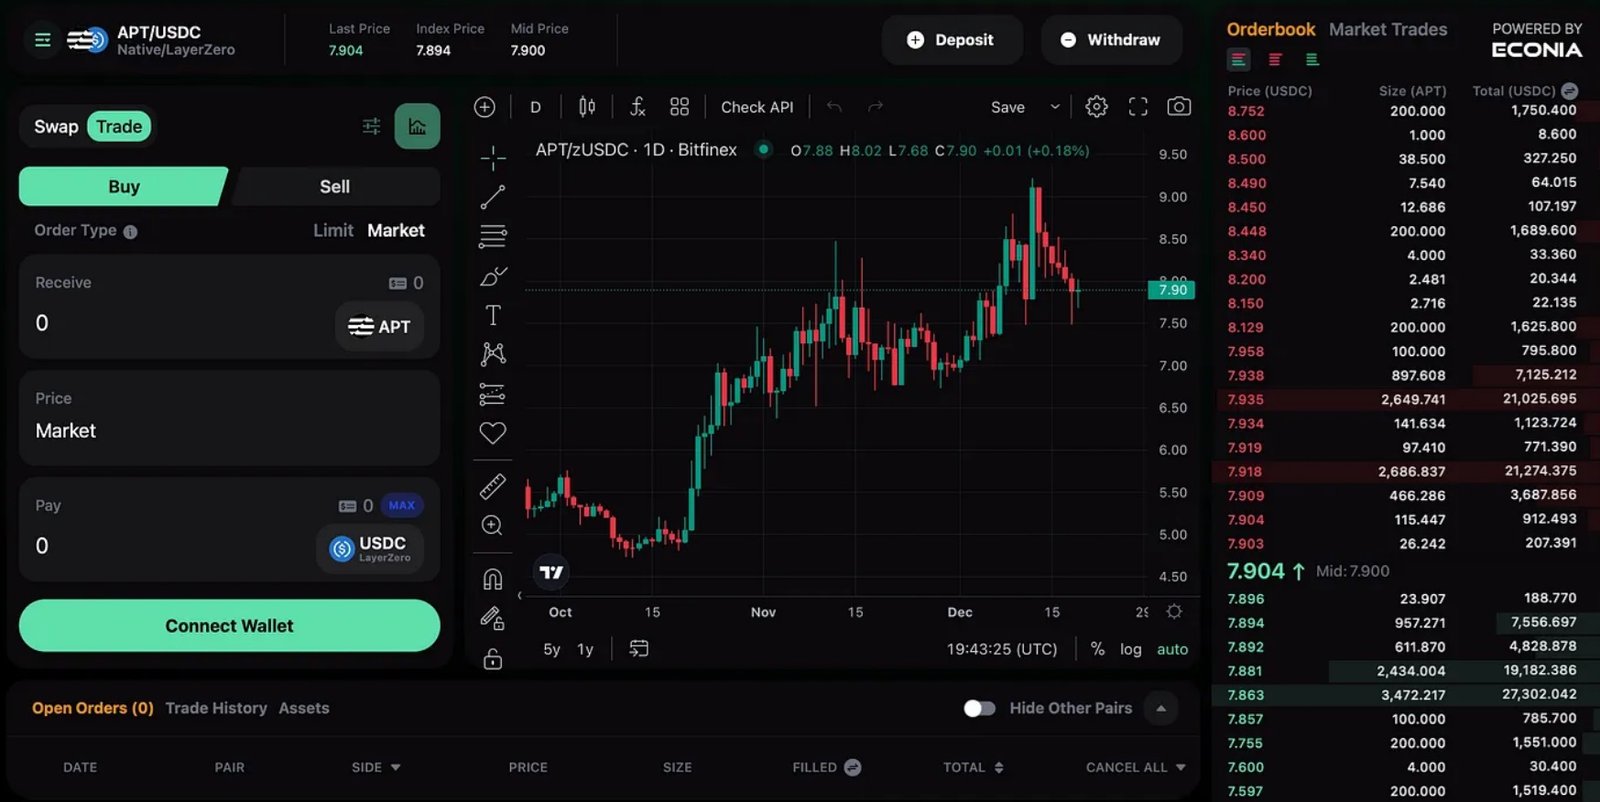1600x802 pixels.
Task: Toggle the chart view icon button
Action: pyautogui.click(x=417, y=126)
